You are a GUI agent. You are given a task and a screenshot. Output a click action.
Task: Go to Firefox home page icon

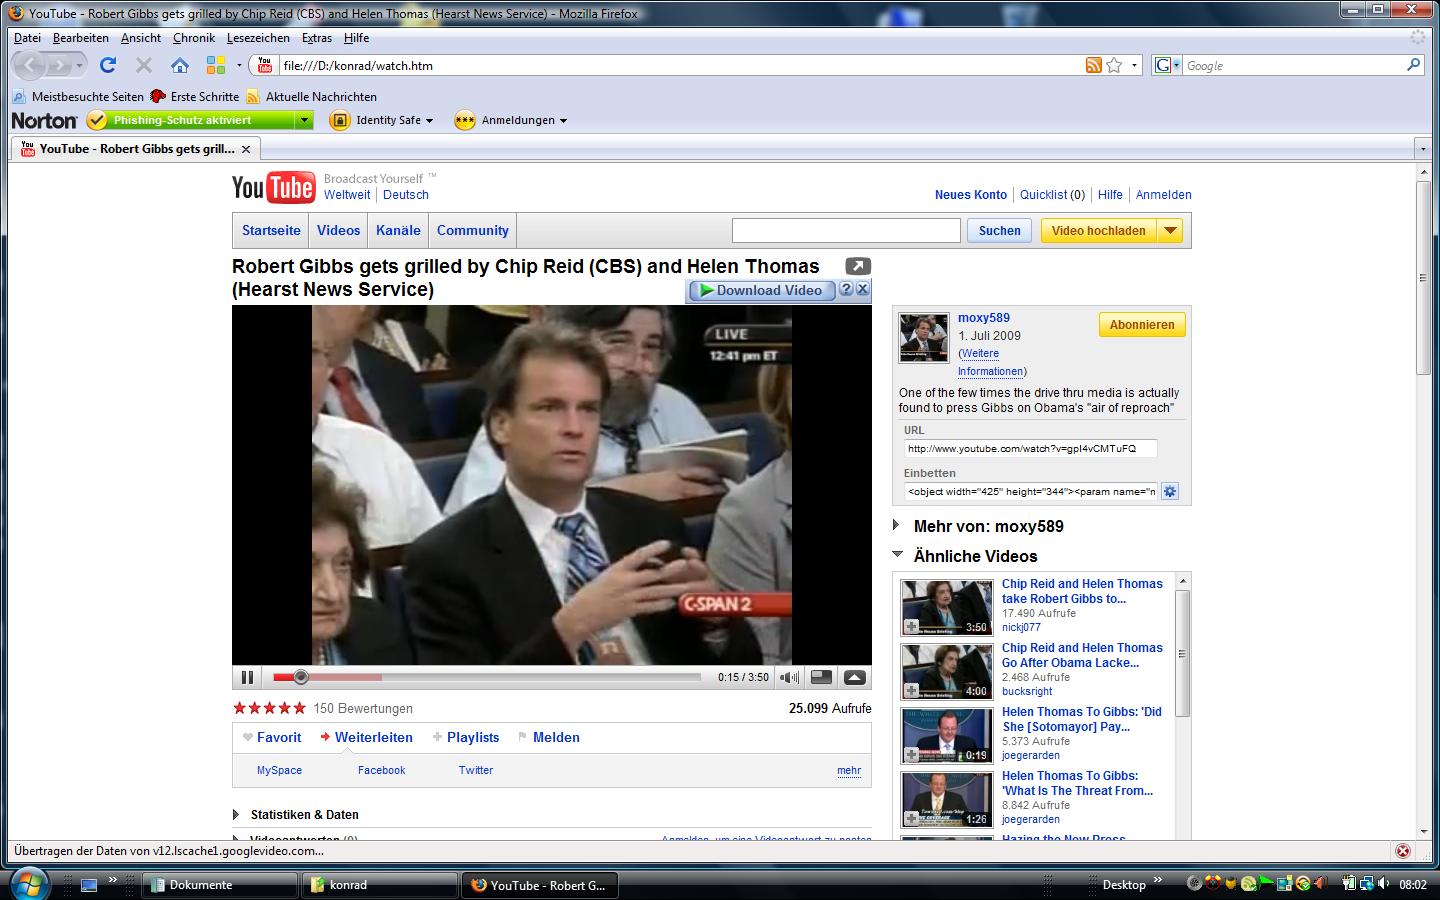[180, 65]
